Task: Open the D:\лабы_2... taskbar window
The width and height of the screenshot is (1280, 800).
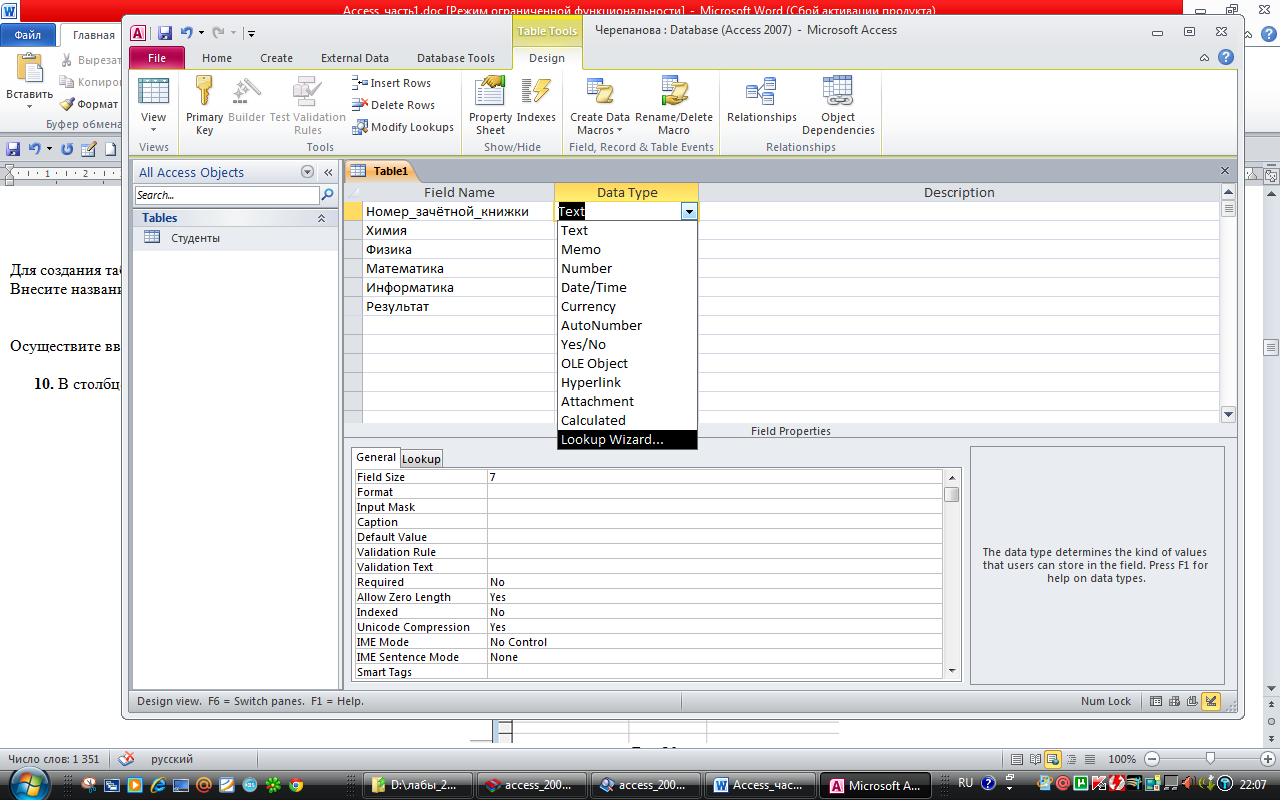Action: [x=418, y=785]
